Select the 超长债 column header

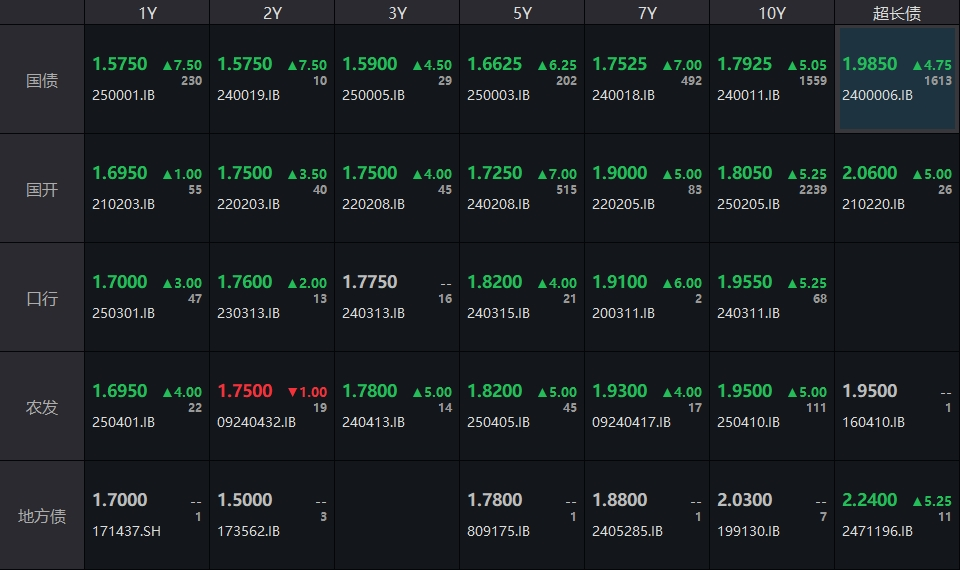[897, 13]
